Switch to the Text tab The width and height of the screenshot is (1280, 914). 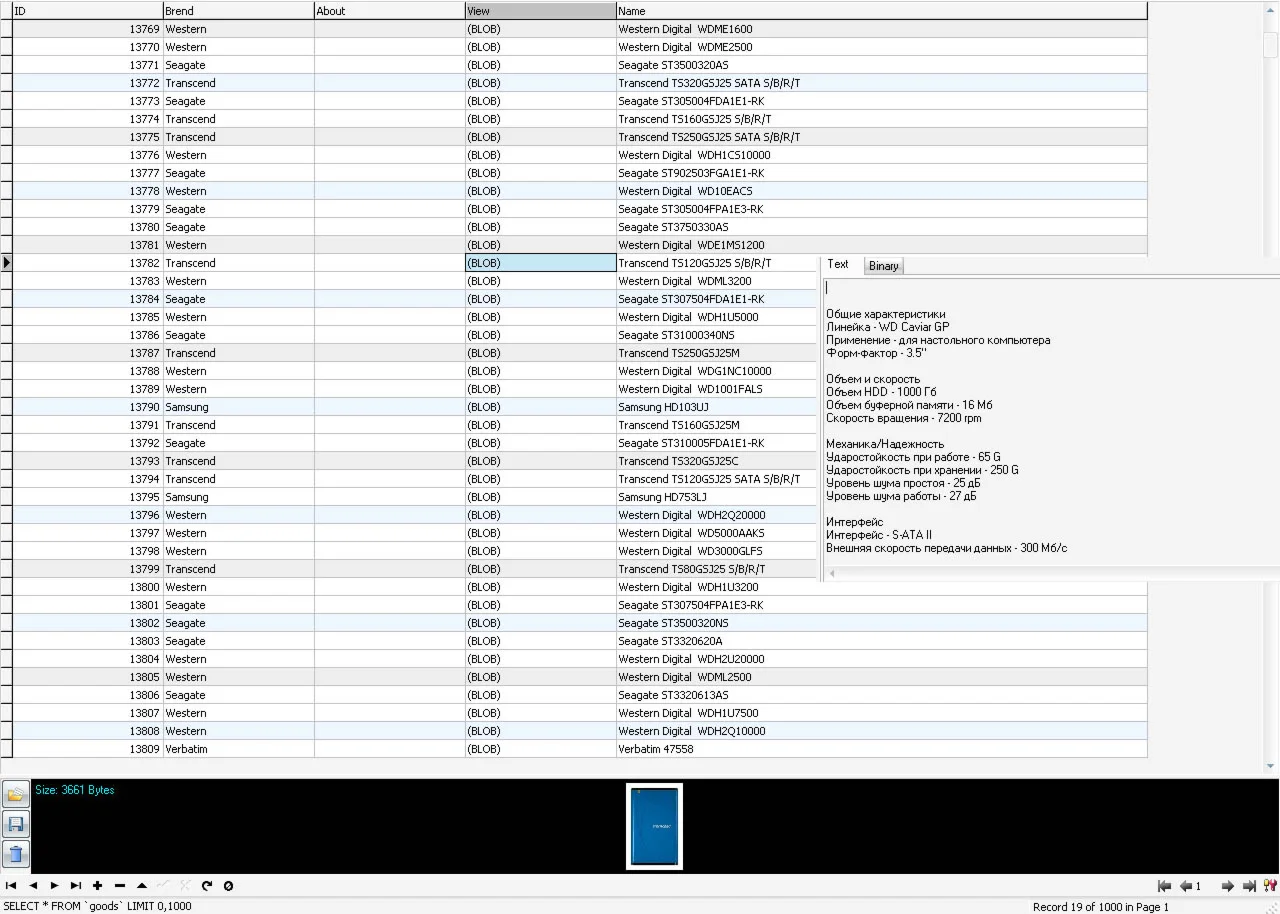coord(838,265)
